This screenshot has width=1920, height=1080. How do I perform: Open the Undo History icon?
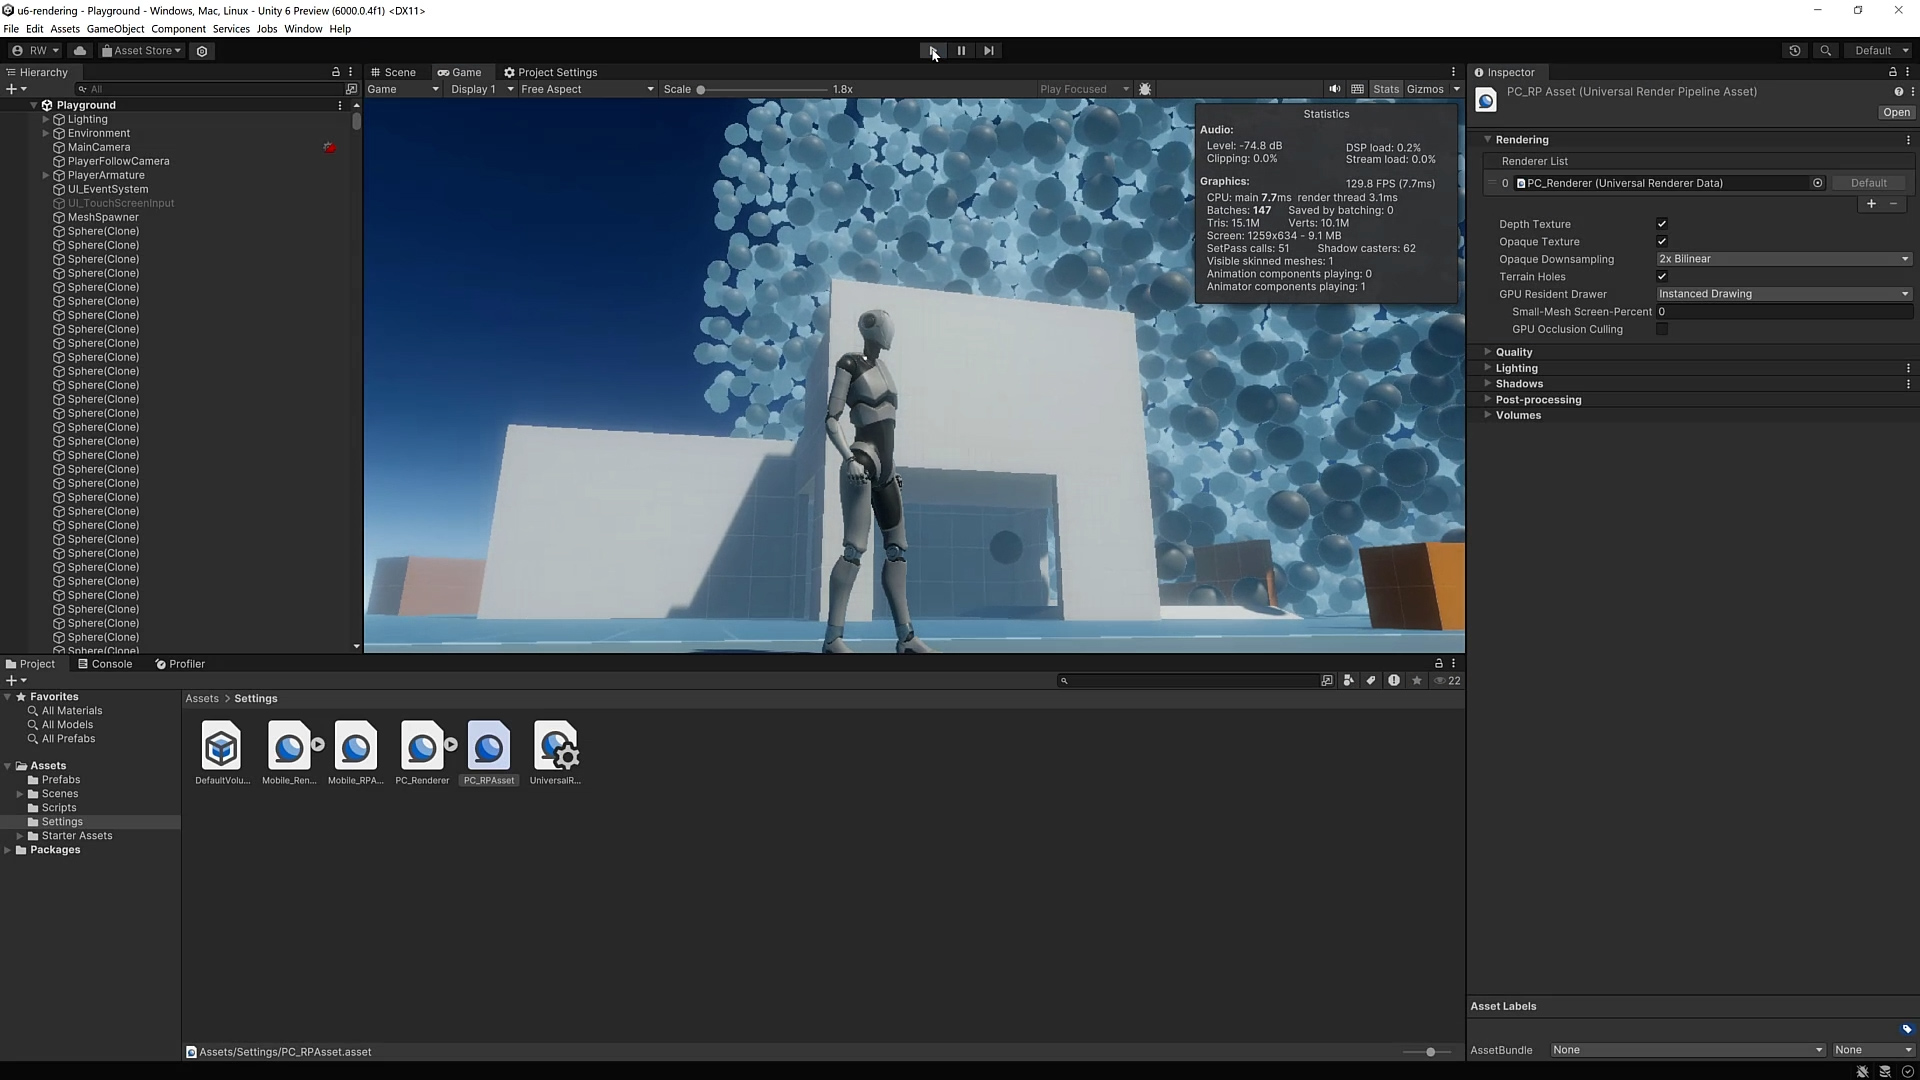tap(1795, 51)
